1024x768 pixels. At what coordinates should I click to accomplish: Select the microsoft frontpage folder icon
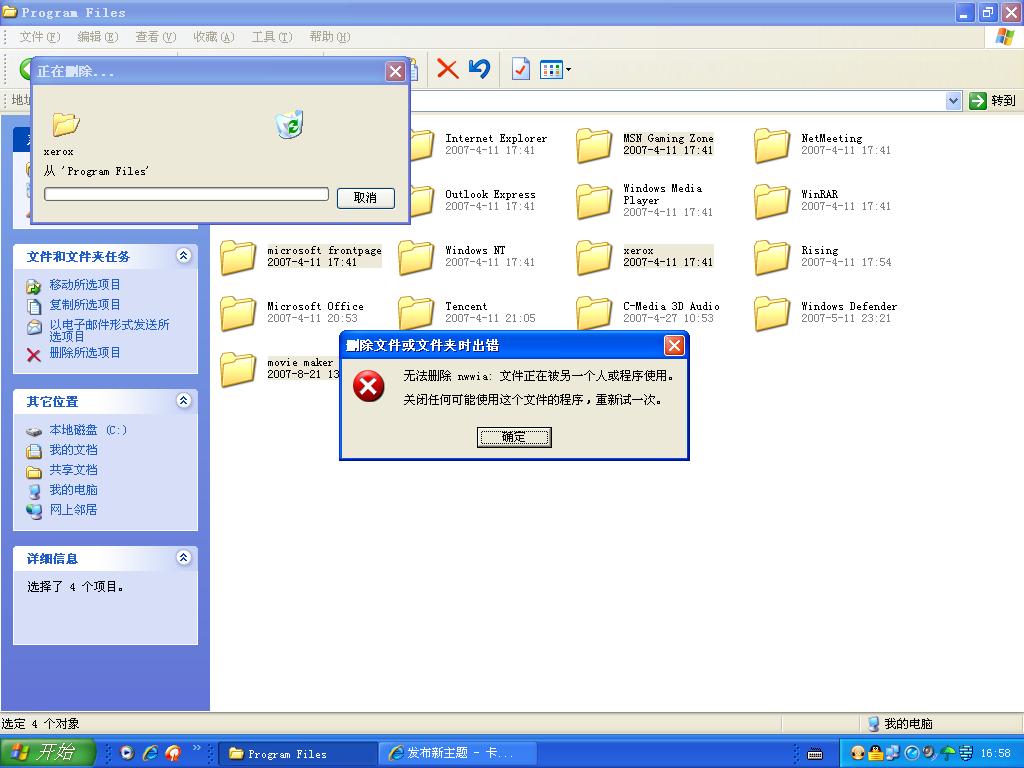[238, 257]
